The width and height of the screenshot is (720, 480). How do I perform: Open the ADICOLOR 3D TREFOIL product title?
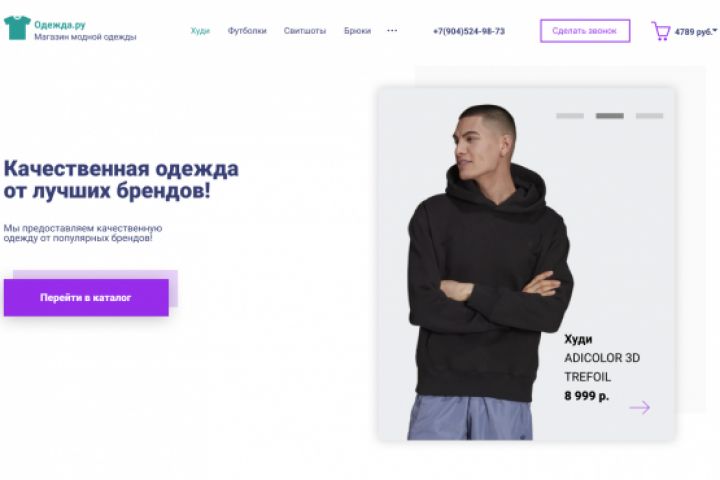602,367
